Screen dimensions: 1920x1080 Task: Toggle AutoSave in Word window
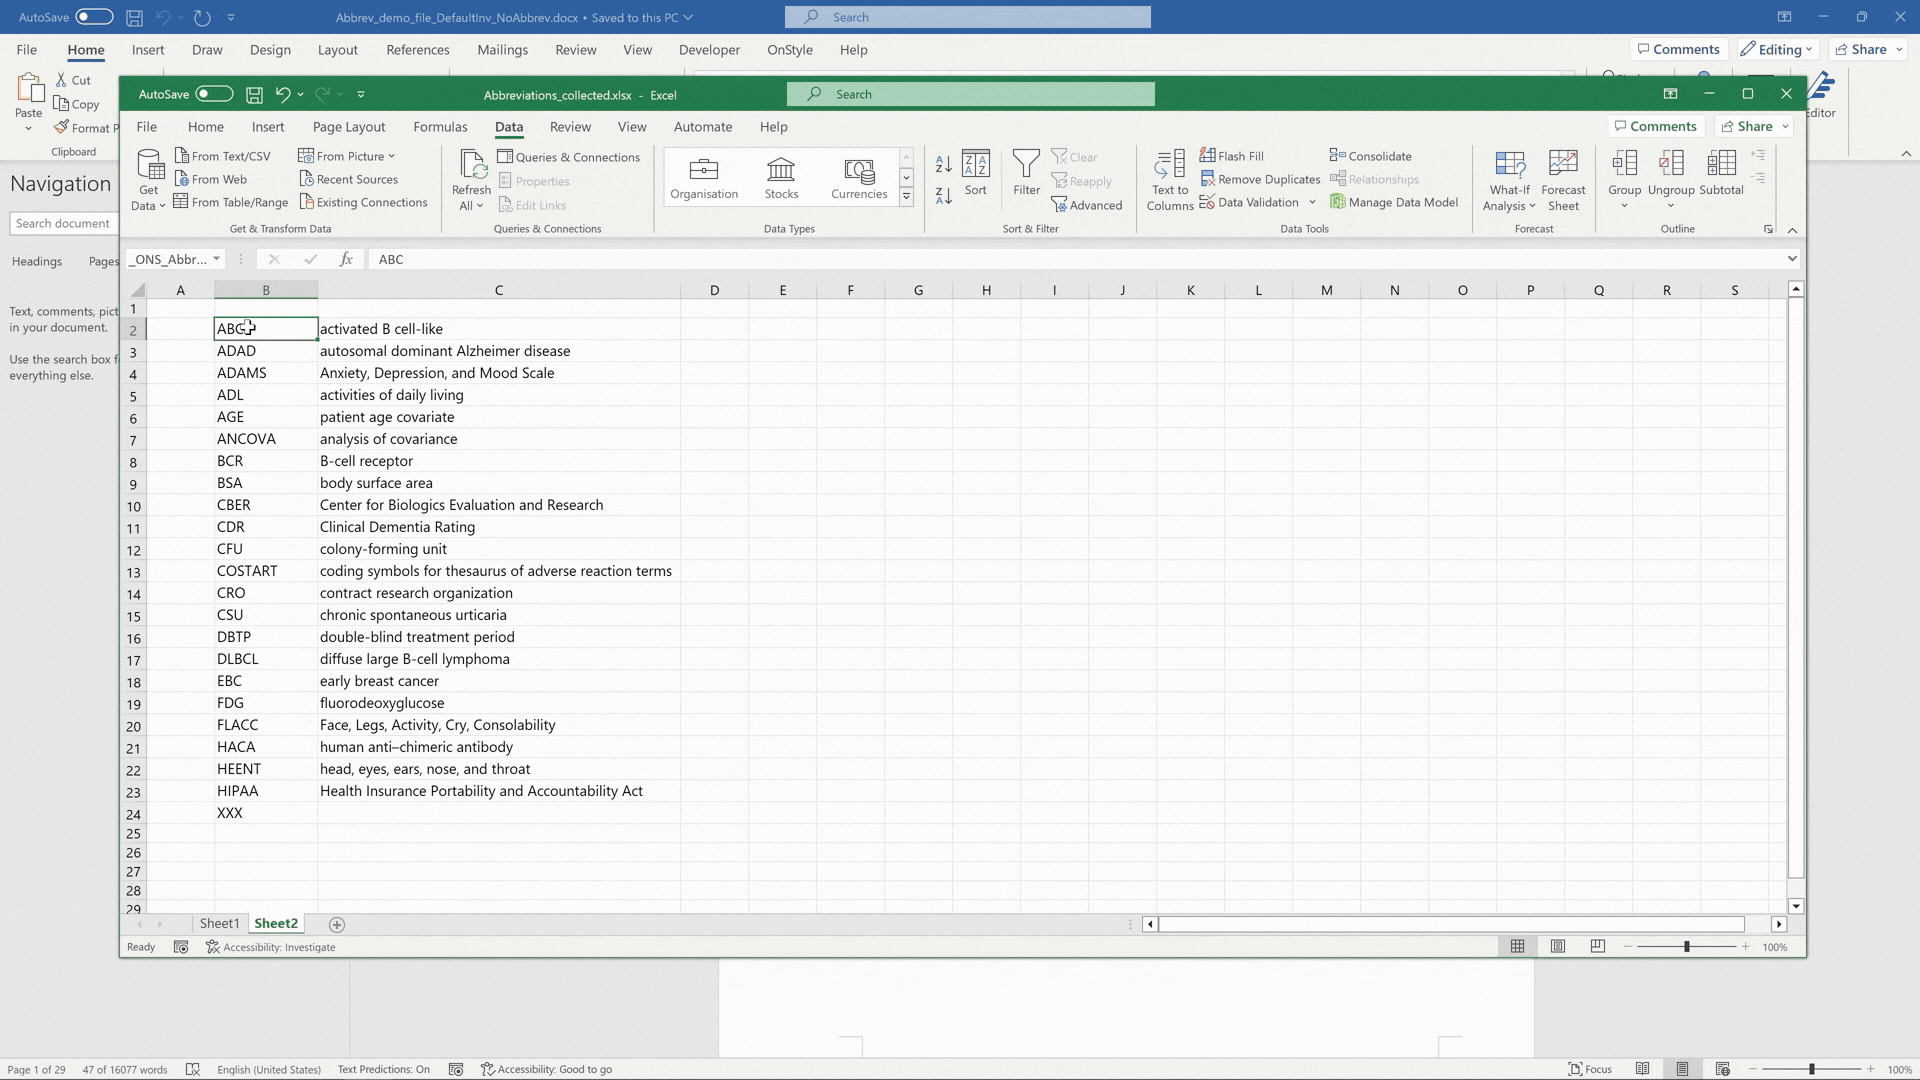tap(94, 17)
